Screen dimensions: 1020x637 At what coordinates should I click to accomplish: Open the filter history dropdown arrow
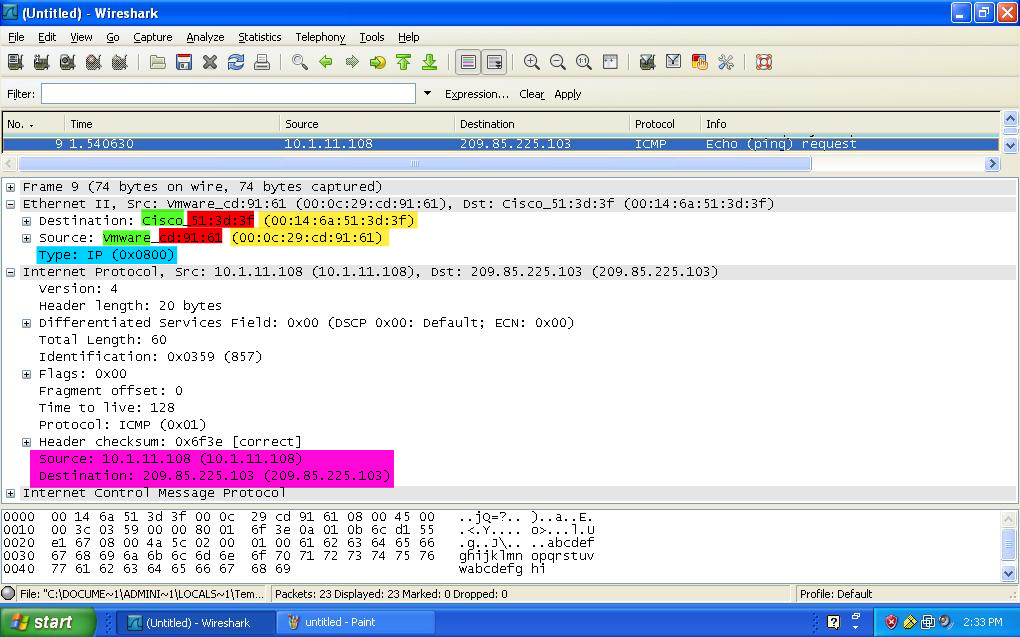pos(427,94)
